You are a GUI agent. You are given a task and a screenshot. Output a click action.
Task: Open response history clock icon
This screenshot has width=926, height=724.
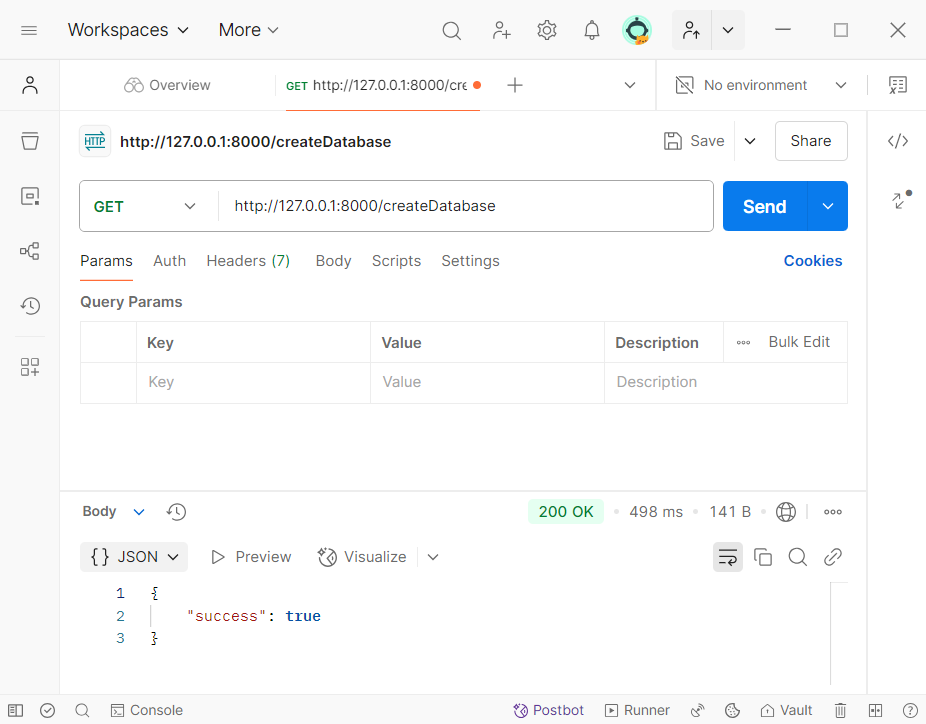(x=176, y=511)
